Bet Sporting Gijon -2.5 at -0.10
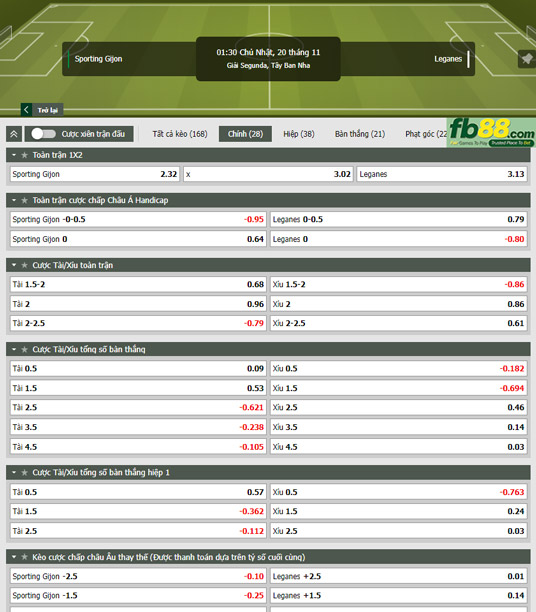This screenshot has height=612, width=536. point(138,576)
